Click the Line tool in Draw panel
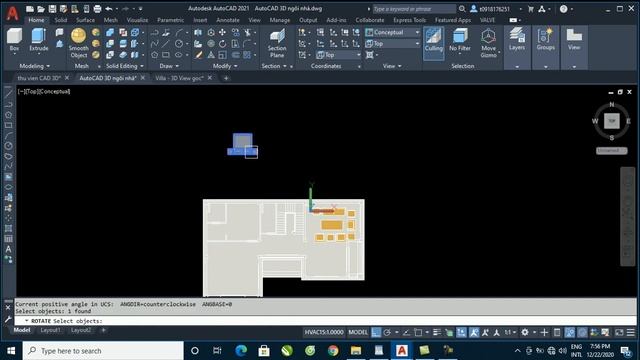640x360 pixels. pos(166,44)
